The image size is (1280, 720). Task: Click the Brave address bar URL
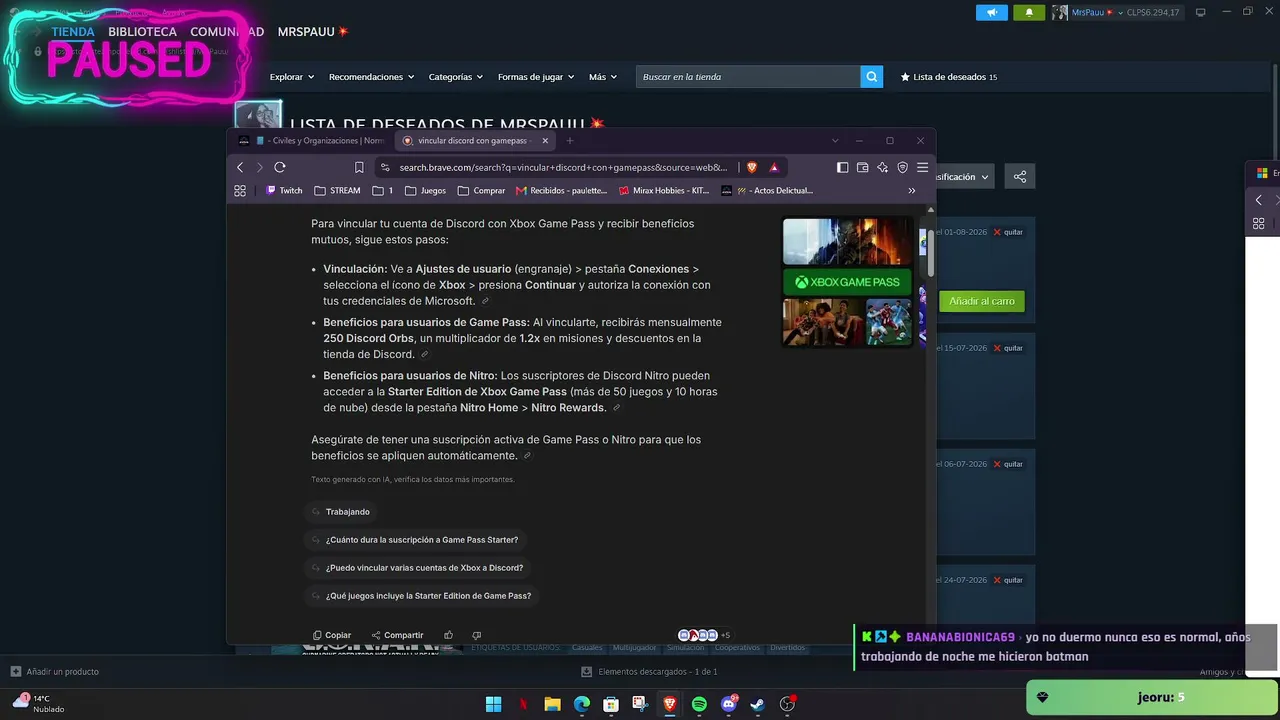(x=563, y=167)
